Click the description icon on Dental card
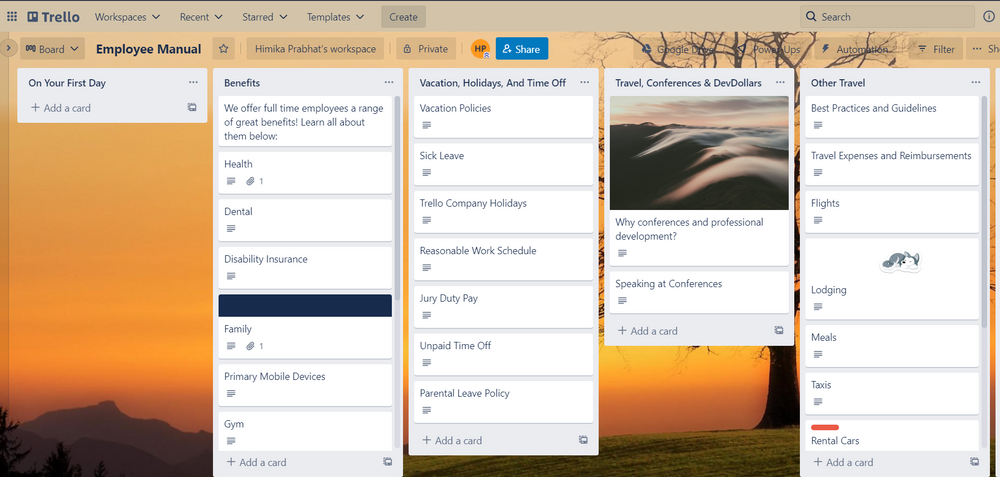The width and height of the screenshot is (1000, 477). (231, 228)
